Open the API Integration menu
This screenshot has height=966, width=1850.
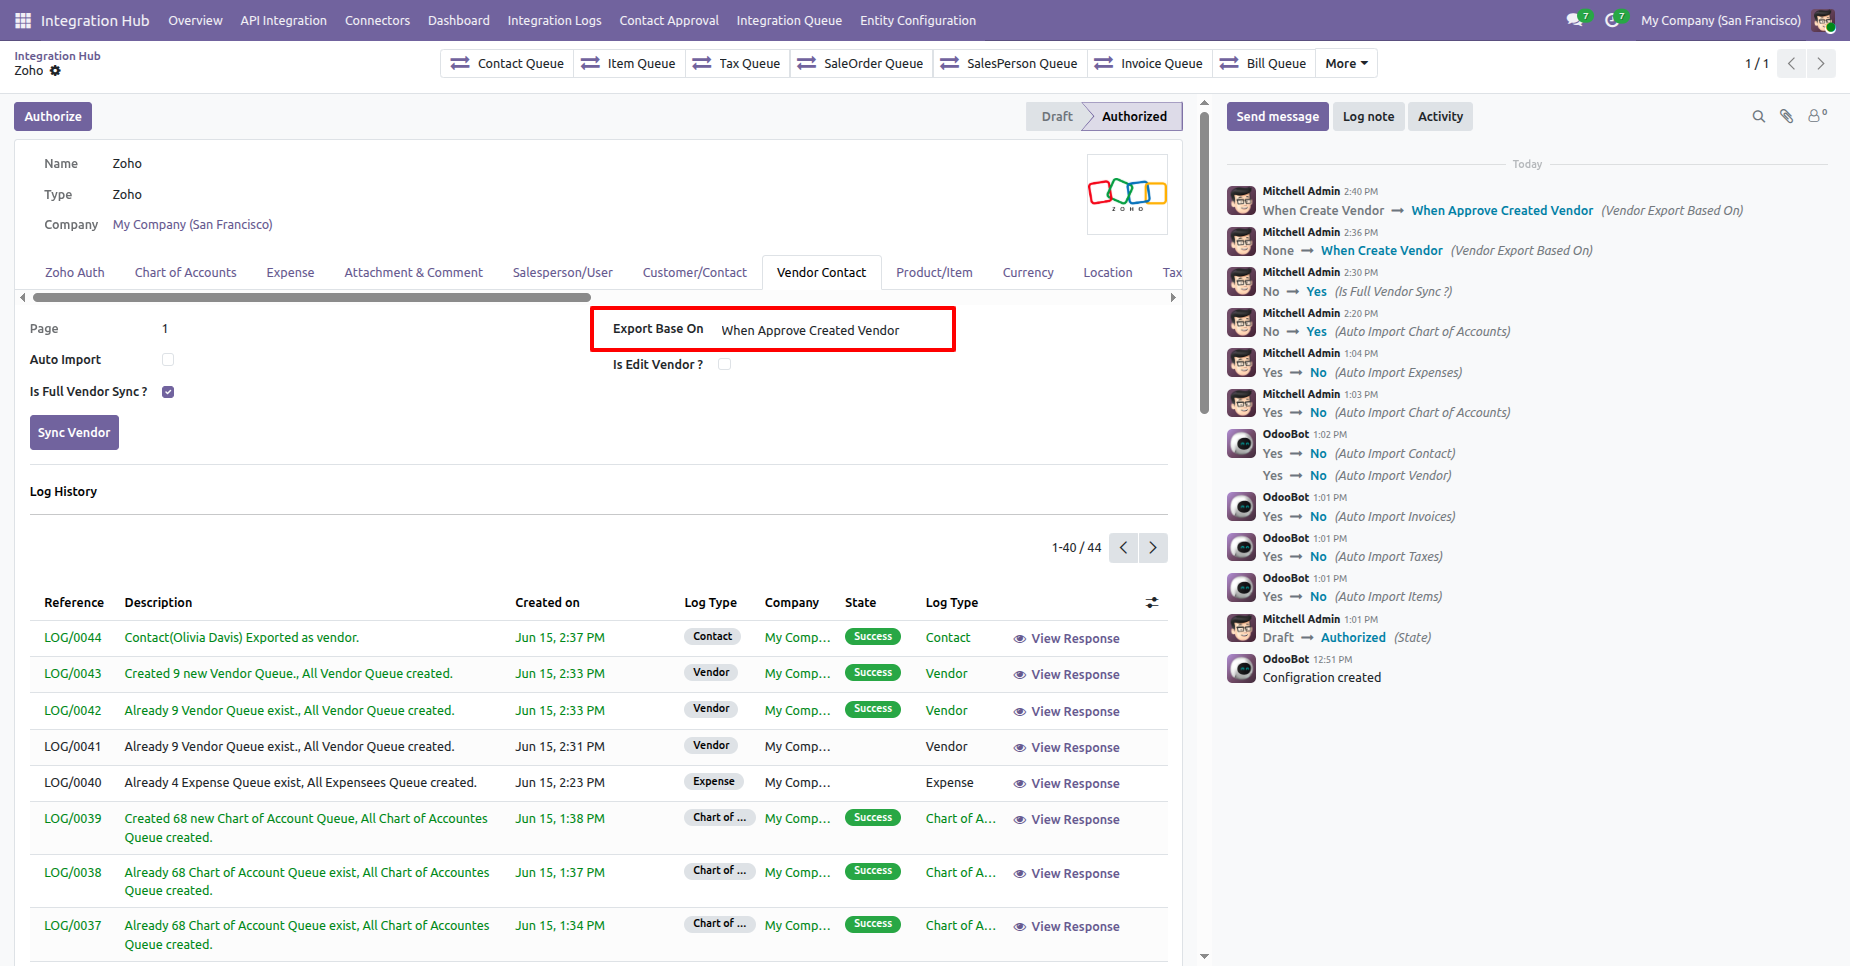click(x=283, y=20)
